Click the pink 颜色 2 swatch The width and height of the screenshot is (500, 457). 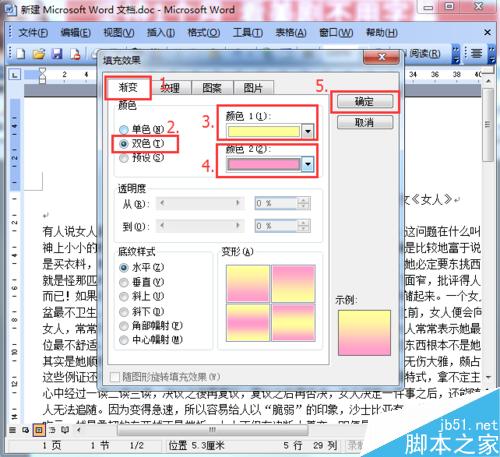(264, 164)
